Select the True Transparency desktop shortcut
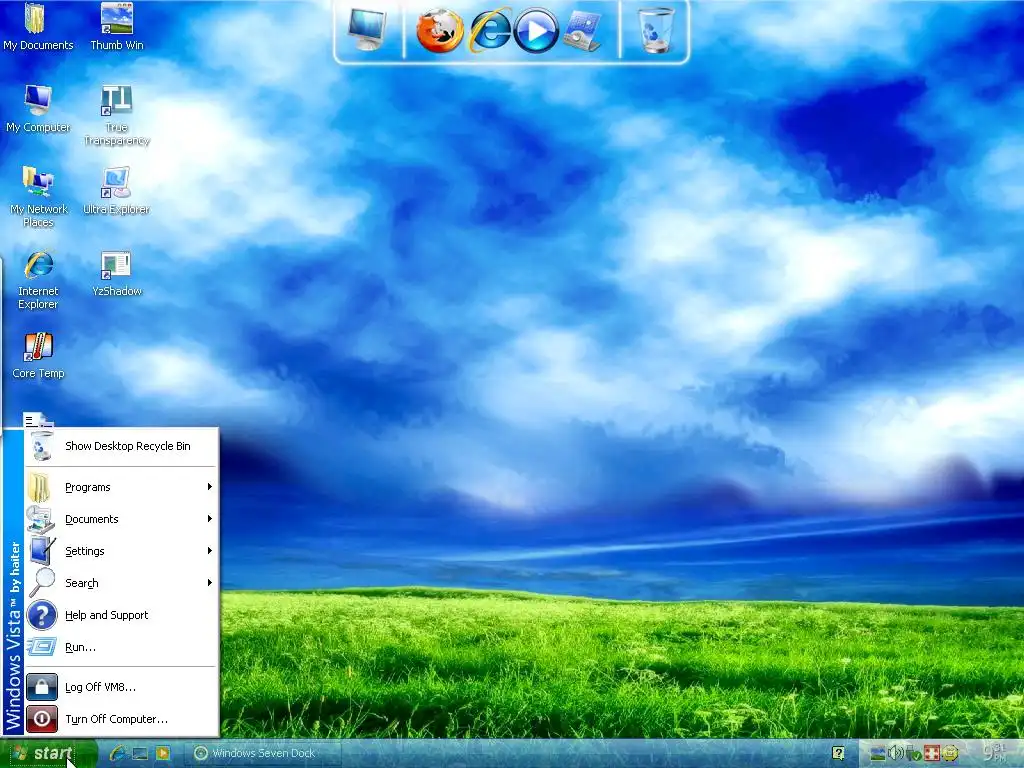The height and width of the screenshot is (768, 1024). coord(116,116)
